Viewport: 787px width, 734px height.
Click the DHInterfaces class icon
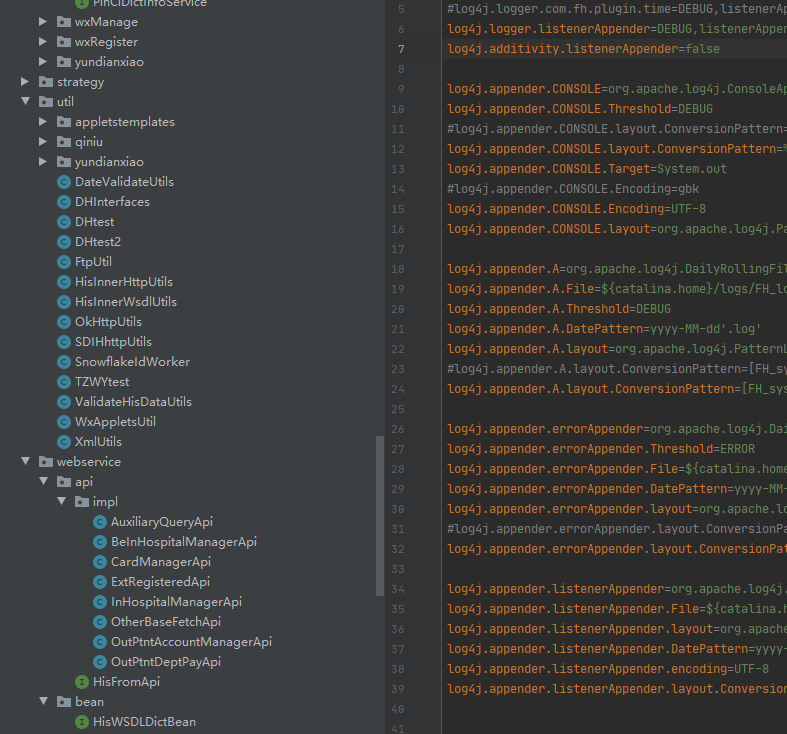click(x=64, y=202)
